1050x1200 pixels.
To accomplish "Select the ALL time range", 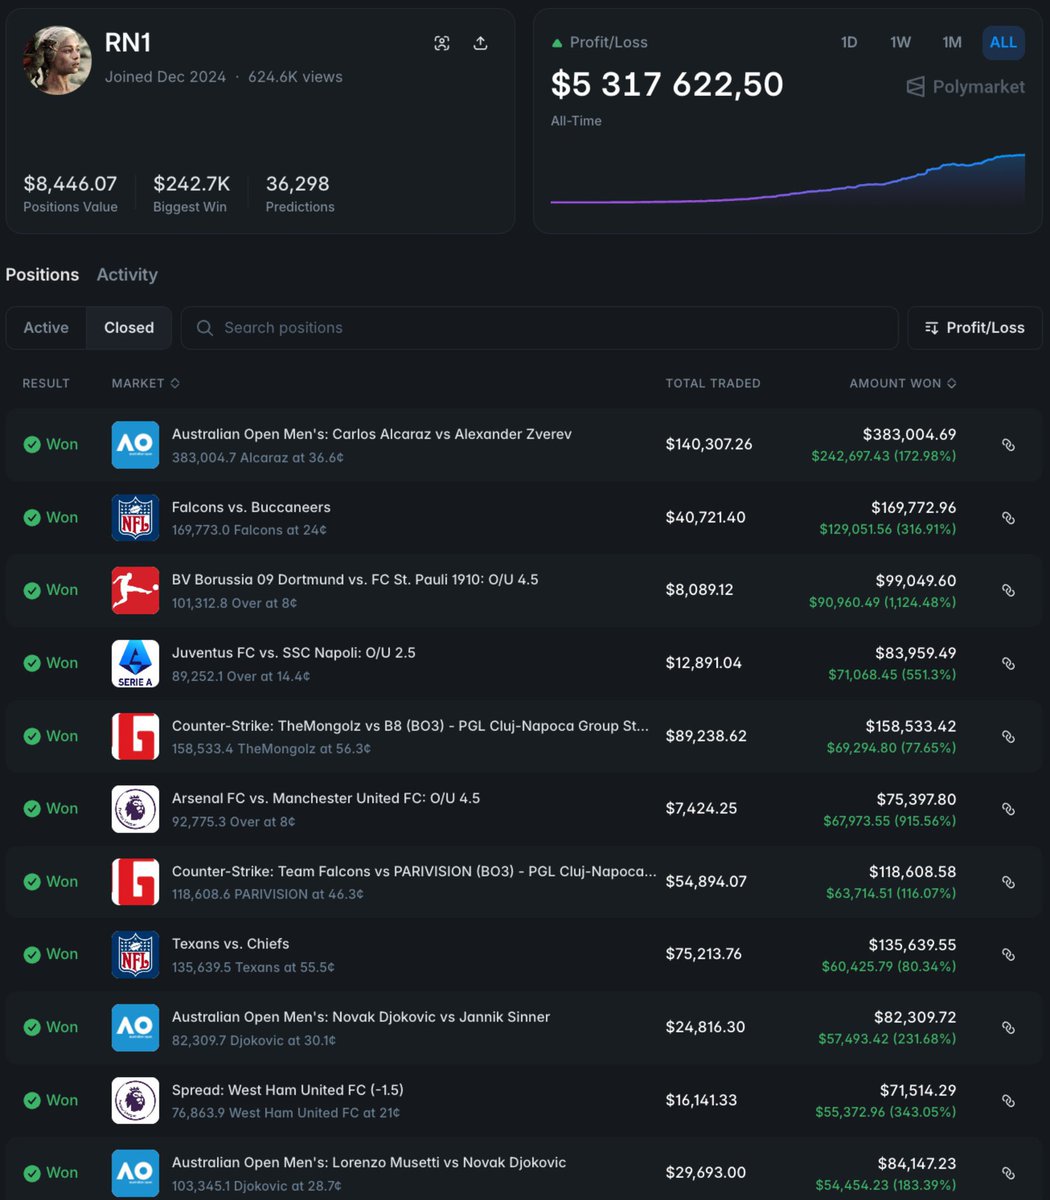I will coord(1003,42).
